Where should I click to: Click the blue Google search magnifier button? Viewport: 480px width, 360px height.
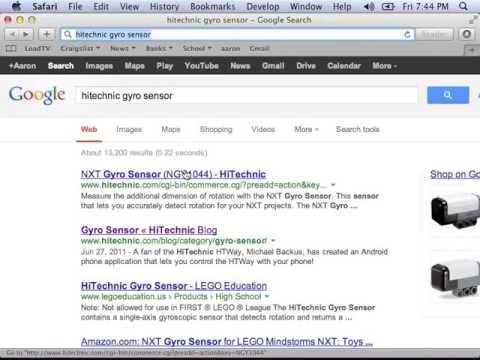(x=448, y=95)
